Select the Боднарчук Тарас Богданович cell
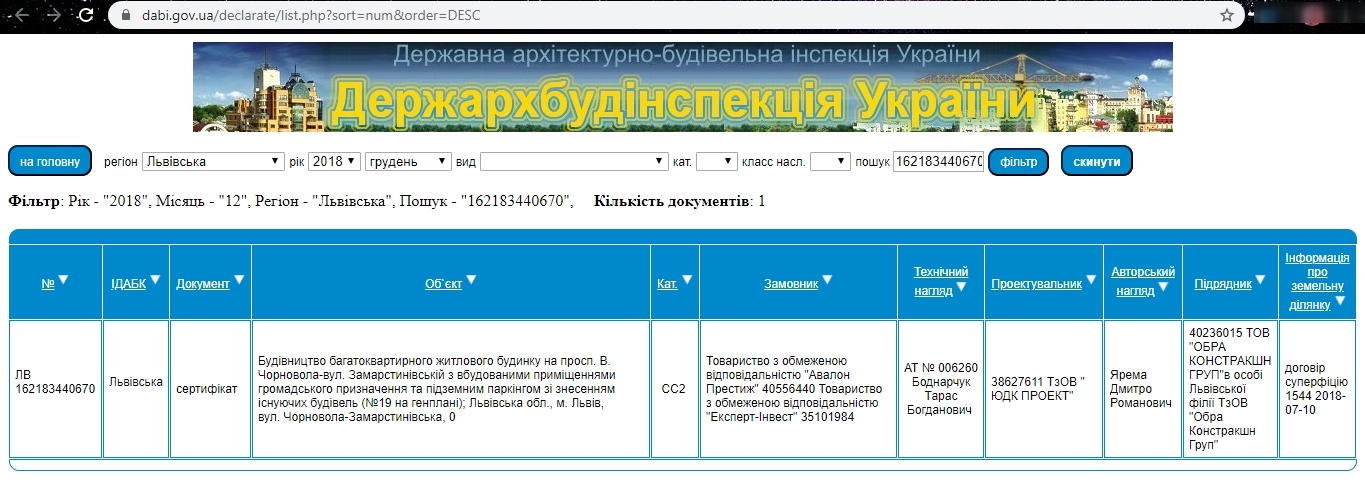 point(941,389)
